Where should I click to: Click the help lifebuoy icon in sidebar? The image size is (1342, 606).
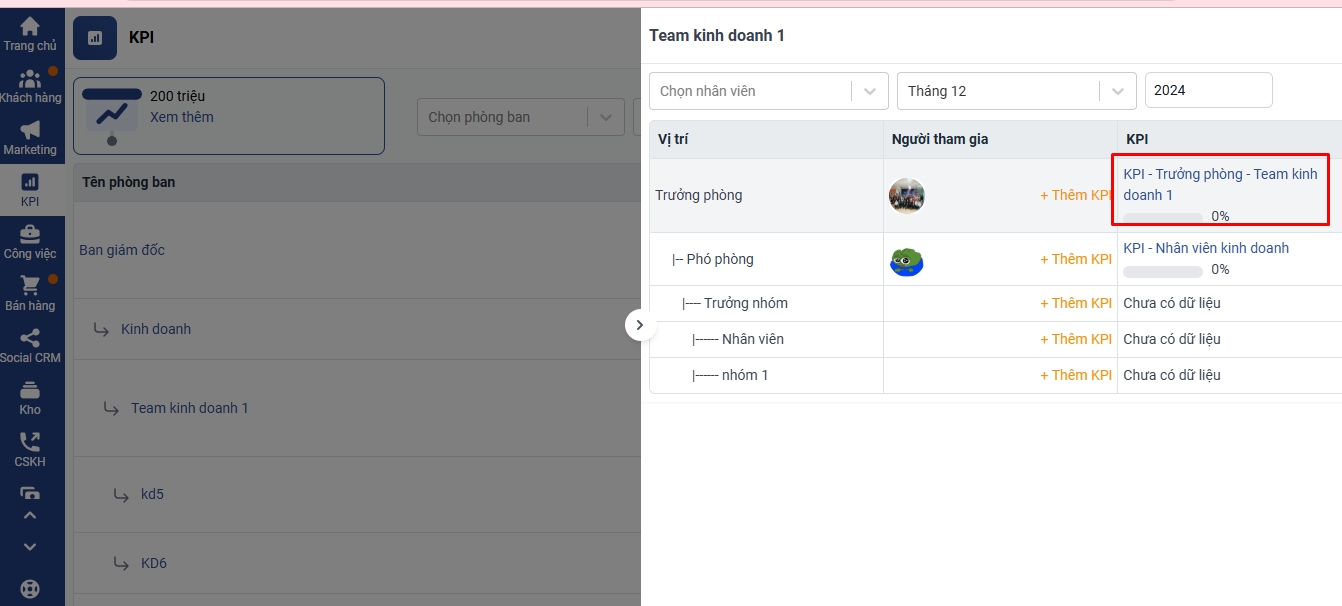pos(30,589)
